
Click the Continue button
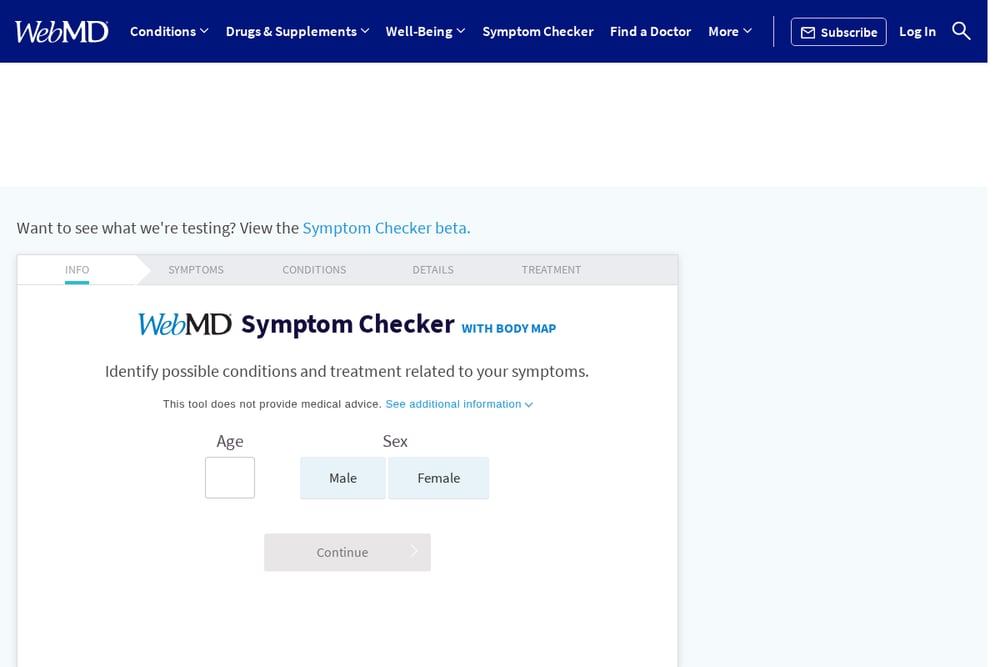347,552
